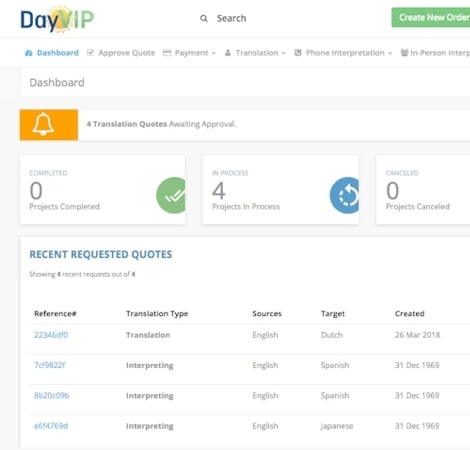Click the DayVIP logo
Image resolution: width=470 pixels, height=450 pixels.
[x=57, y=19]
